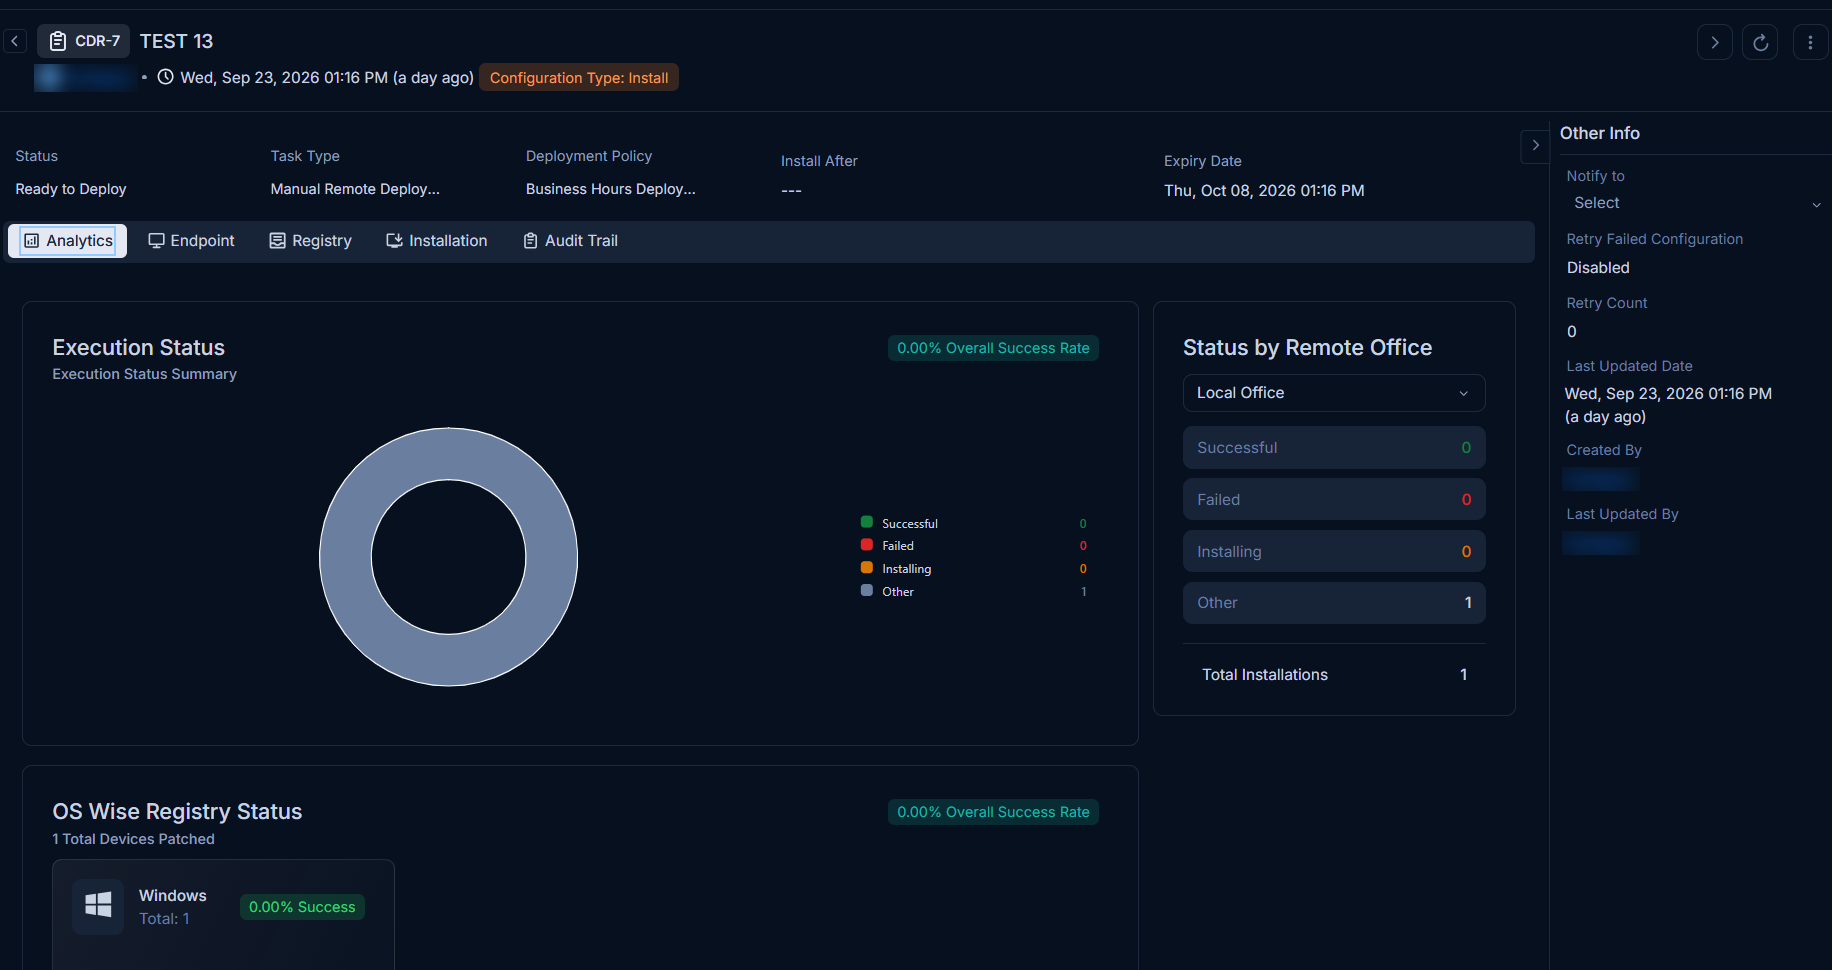Click the Ready to Deploy status value

71,189
